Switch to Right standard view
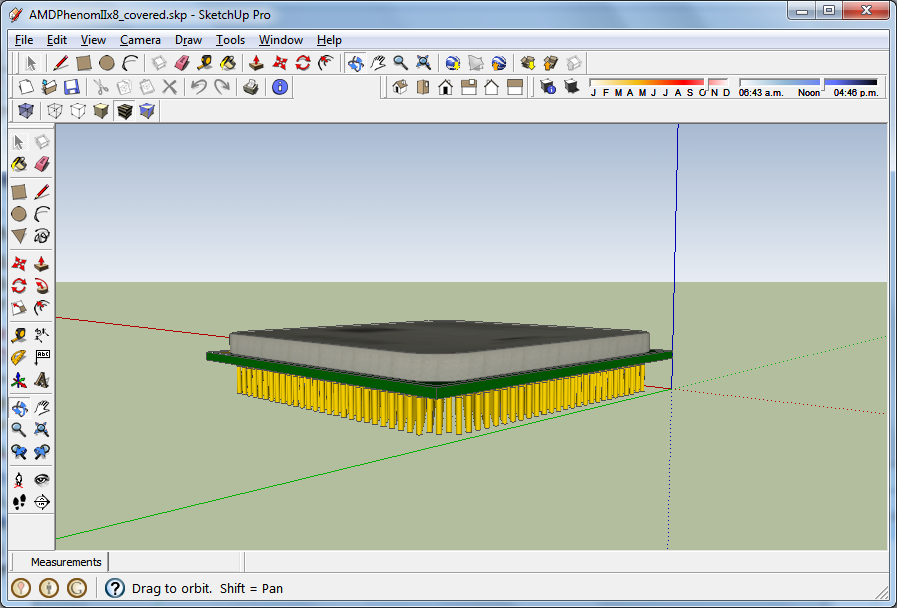 point(469,87)
